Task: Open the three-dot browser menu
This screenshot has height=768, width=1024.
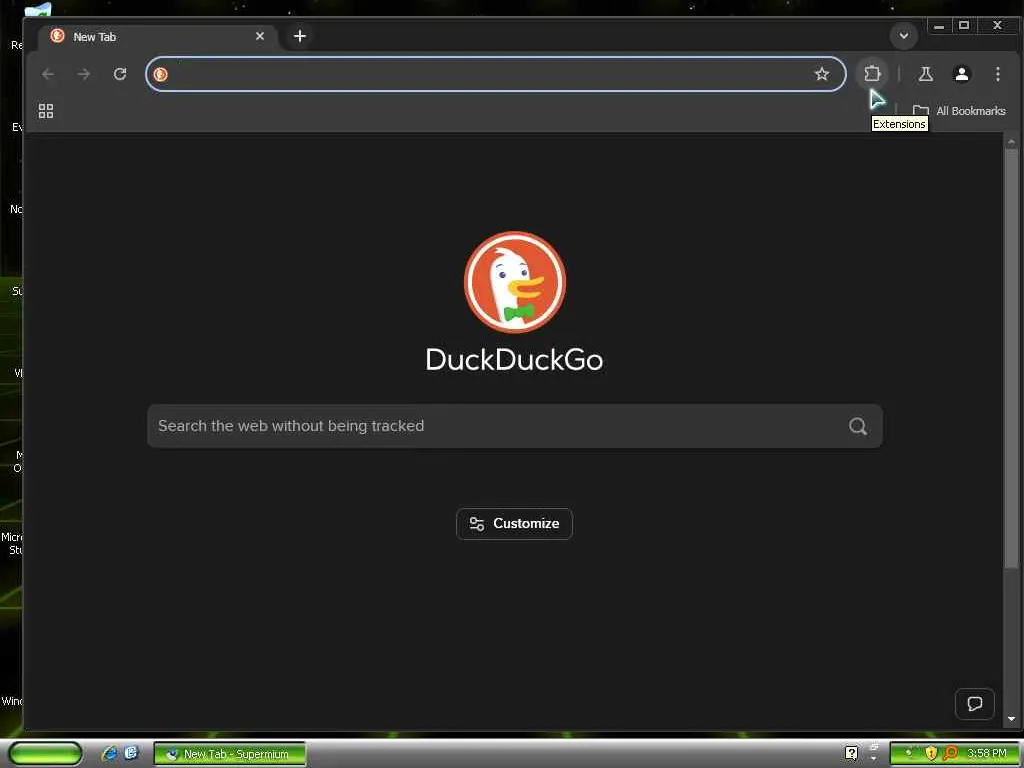Action: click(x=997, y=74)
